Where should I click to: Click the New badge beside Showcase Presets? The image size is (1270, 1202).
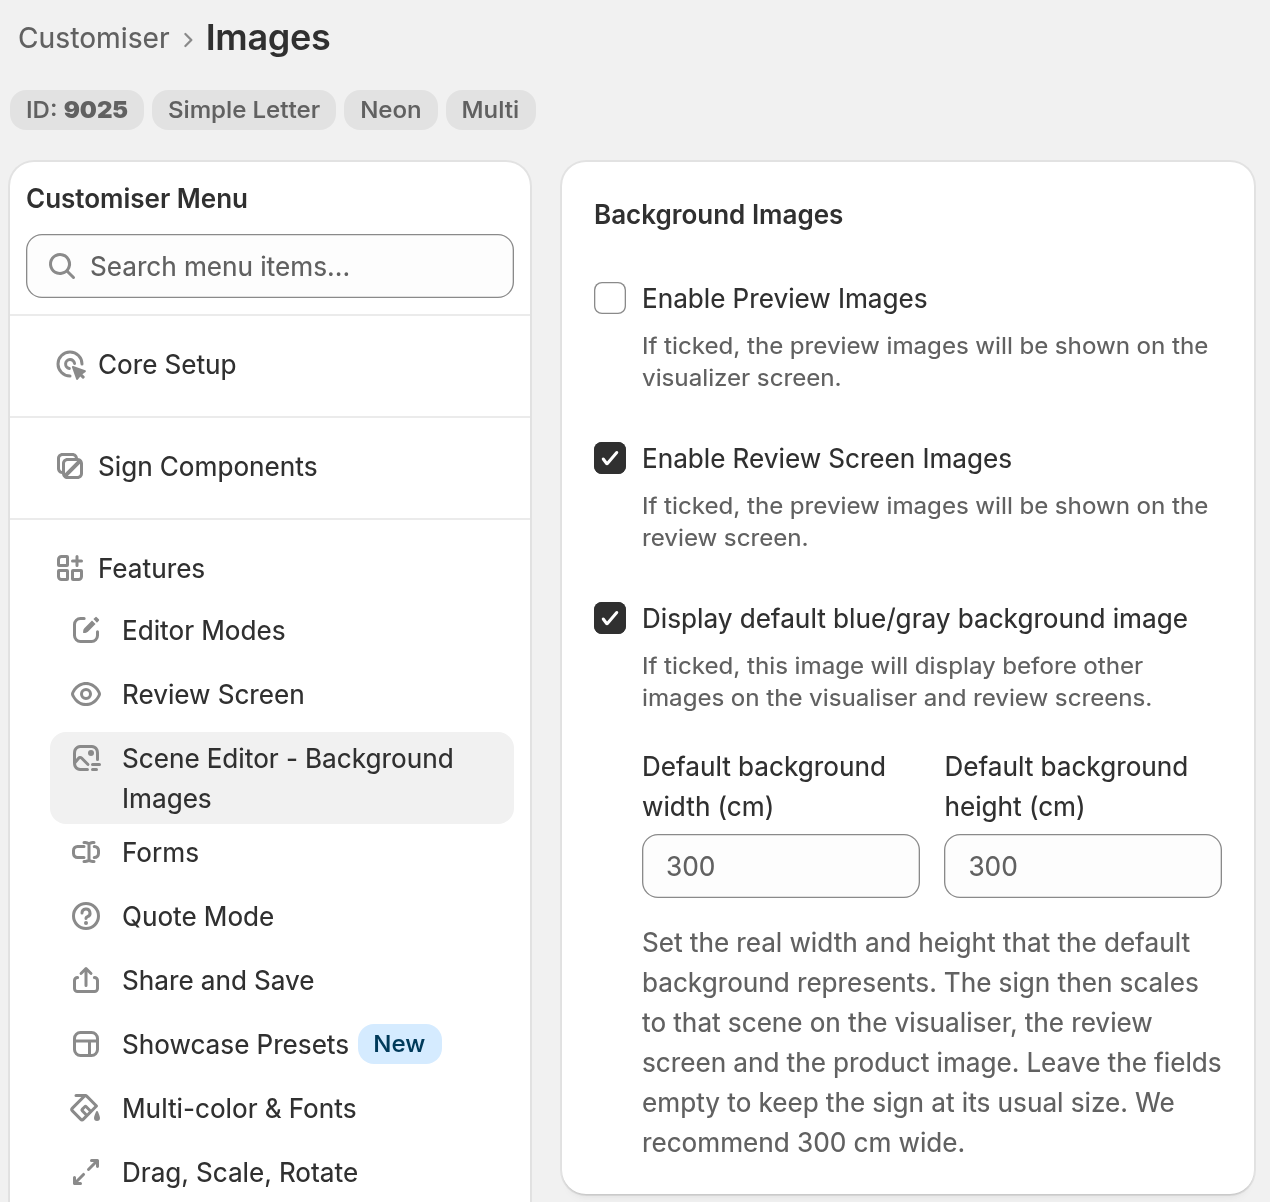point(399,1044)
